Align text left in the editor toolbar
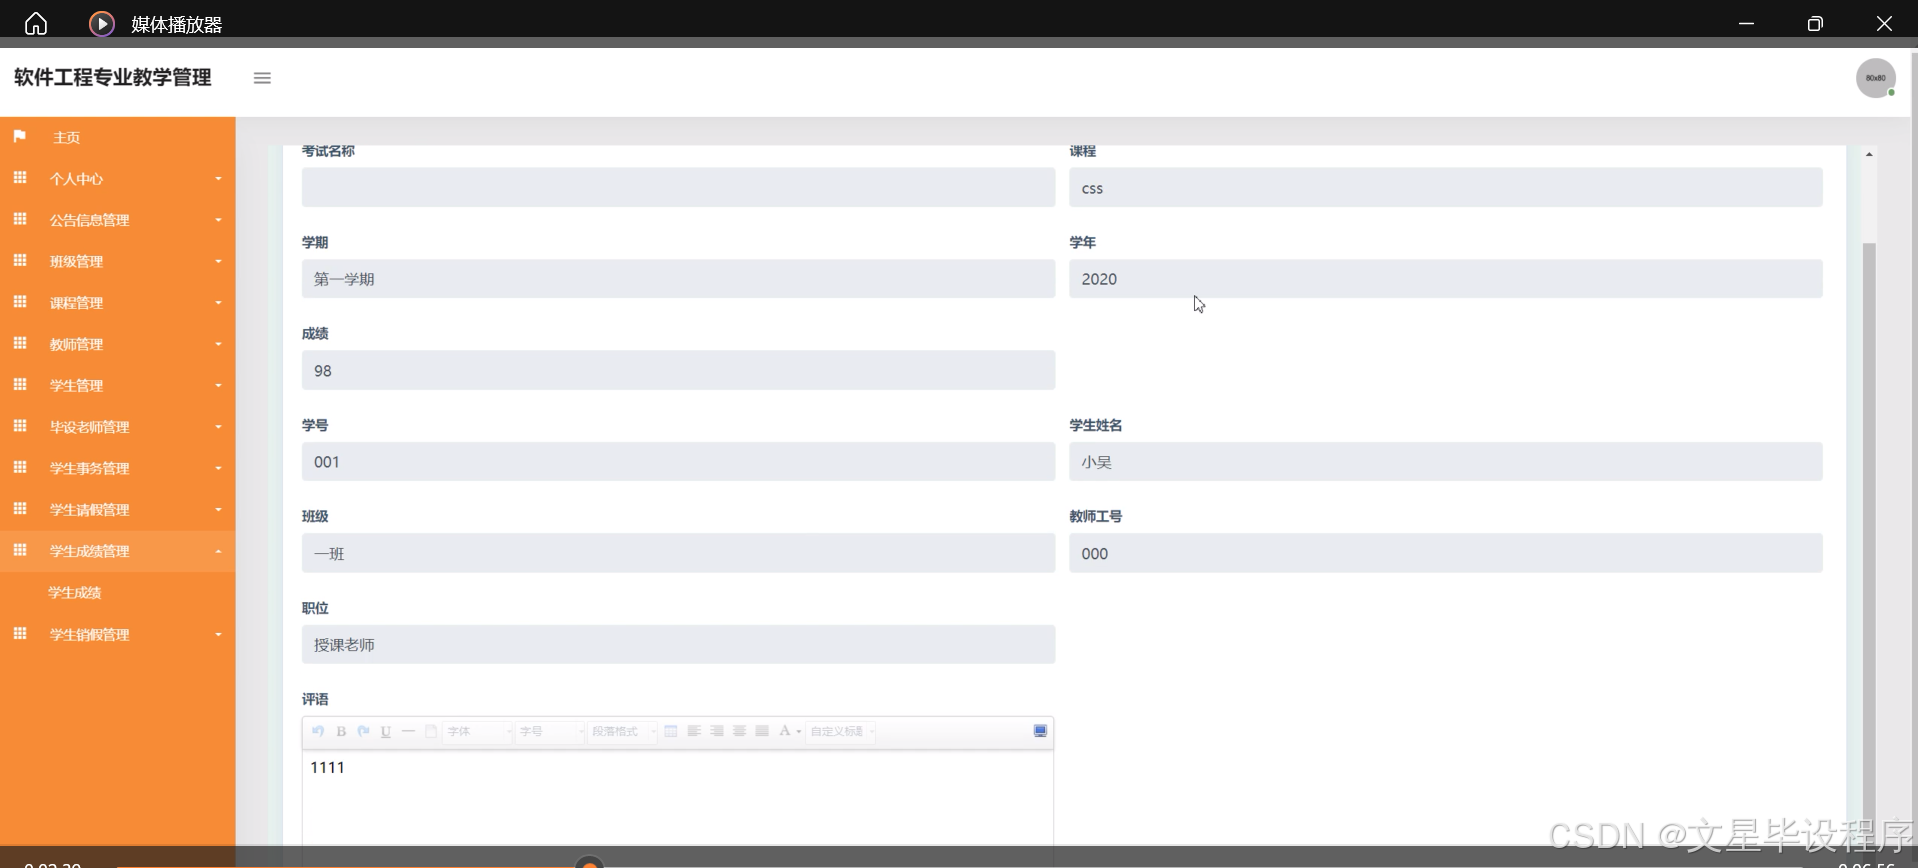This screenshot has height=868, width=1918. pos(694,731)
